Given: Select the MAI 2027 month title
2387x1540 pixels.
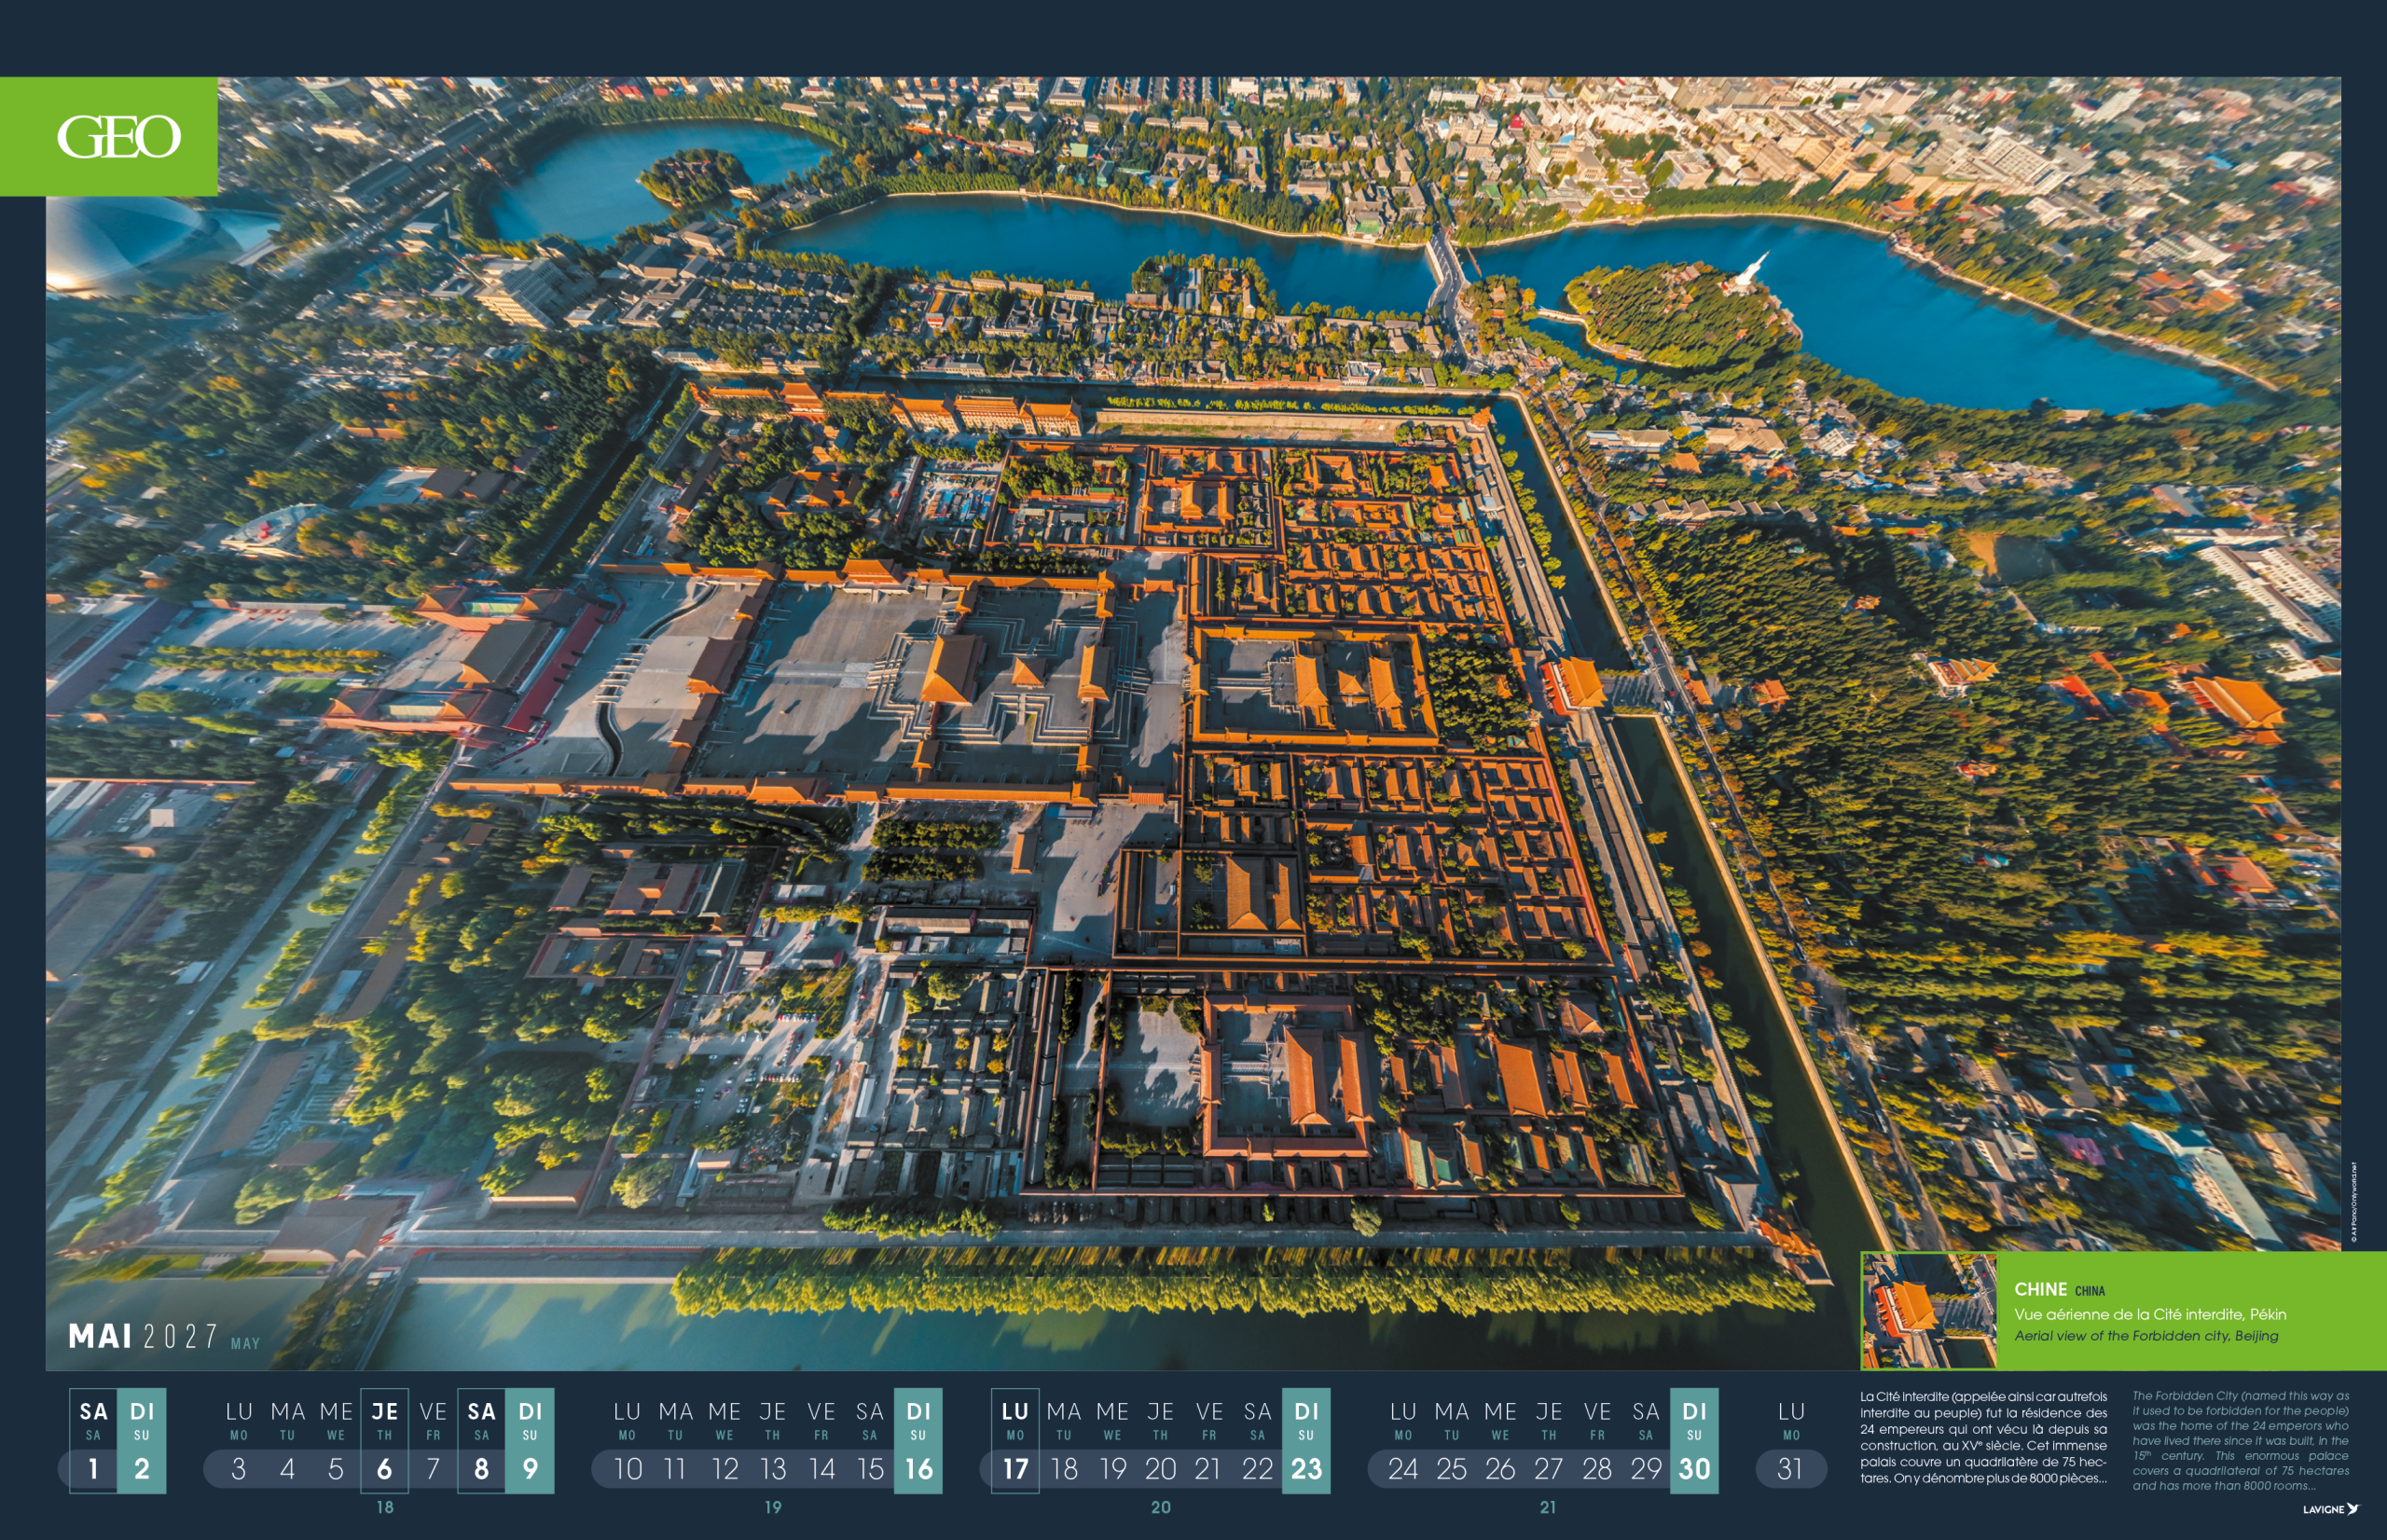Looking at the screenshot, I should (x=144, y=1336).
